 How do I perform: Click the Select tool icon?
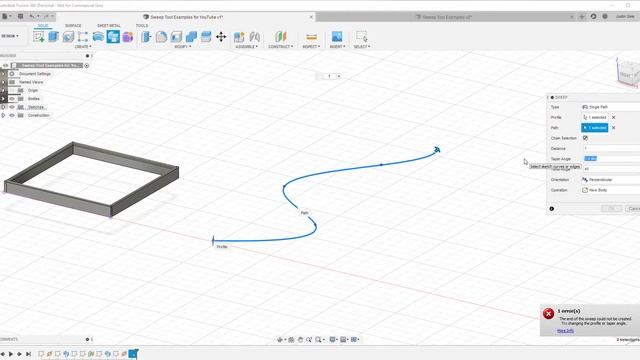point(362,37)
